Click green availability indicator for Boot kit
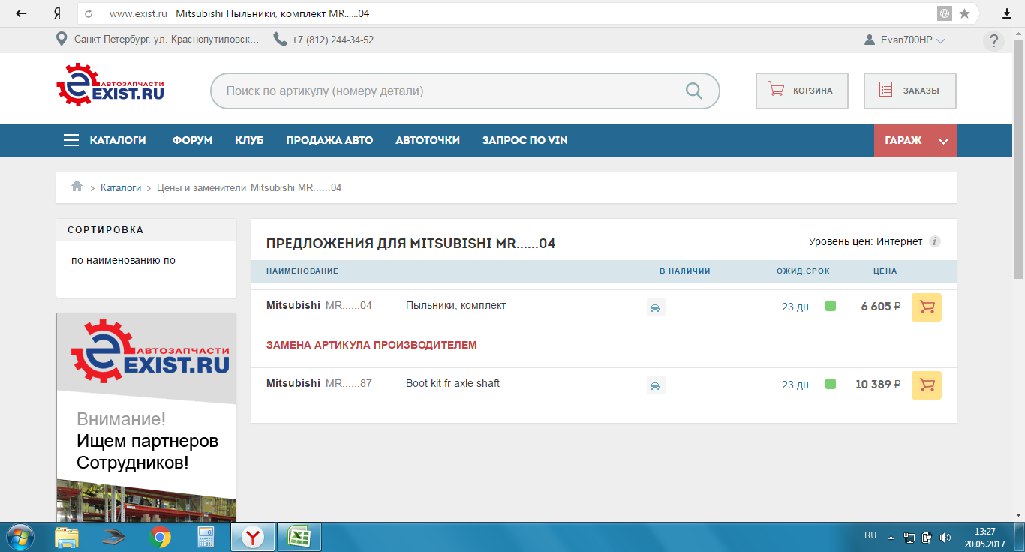The height and width of the screenshot is (552, 1025). click(x=830, y=384)
